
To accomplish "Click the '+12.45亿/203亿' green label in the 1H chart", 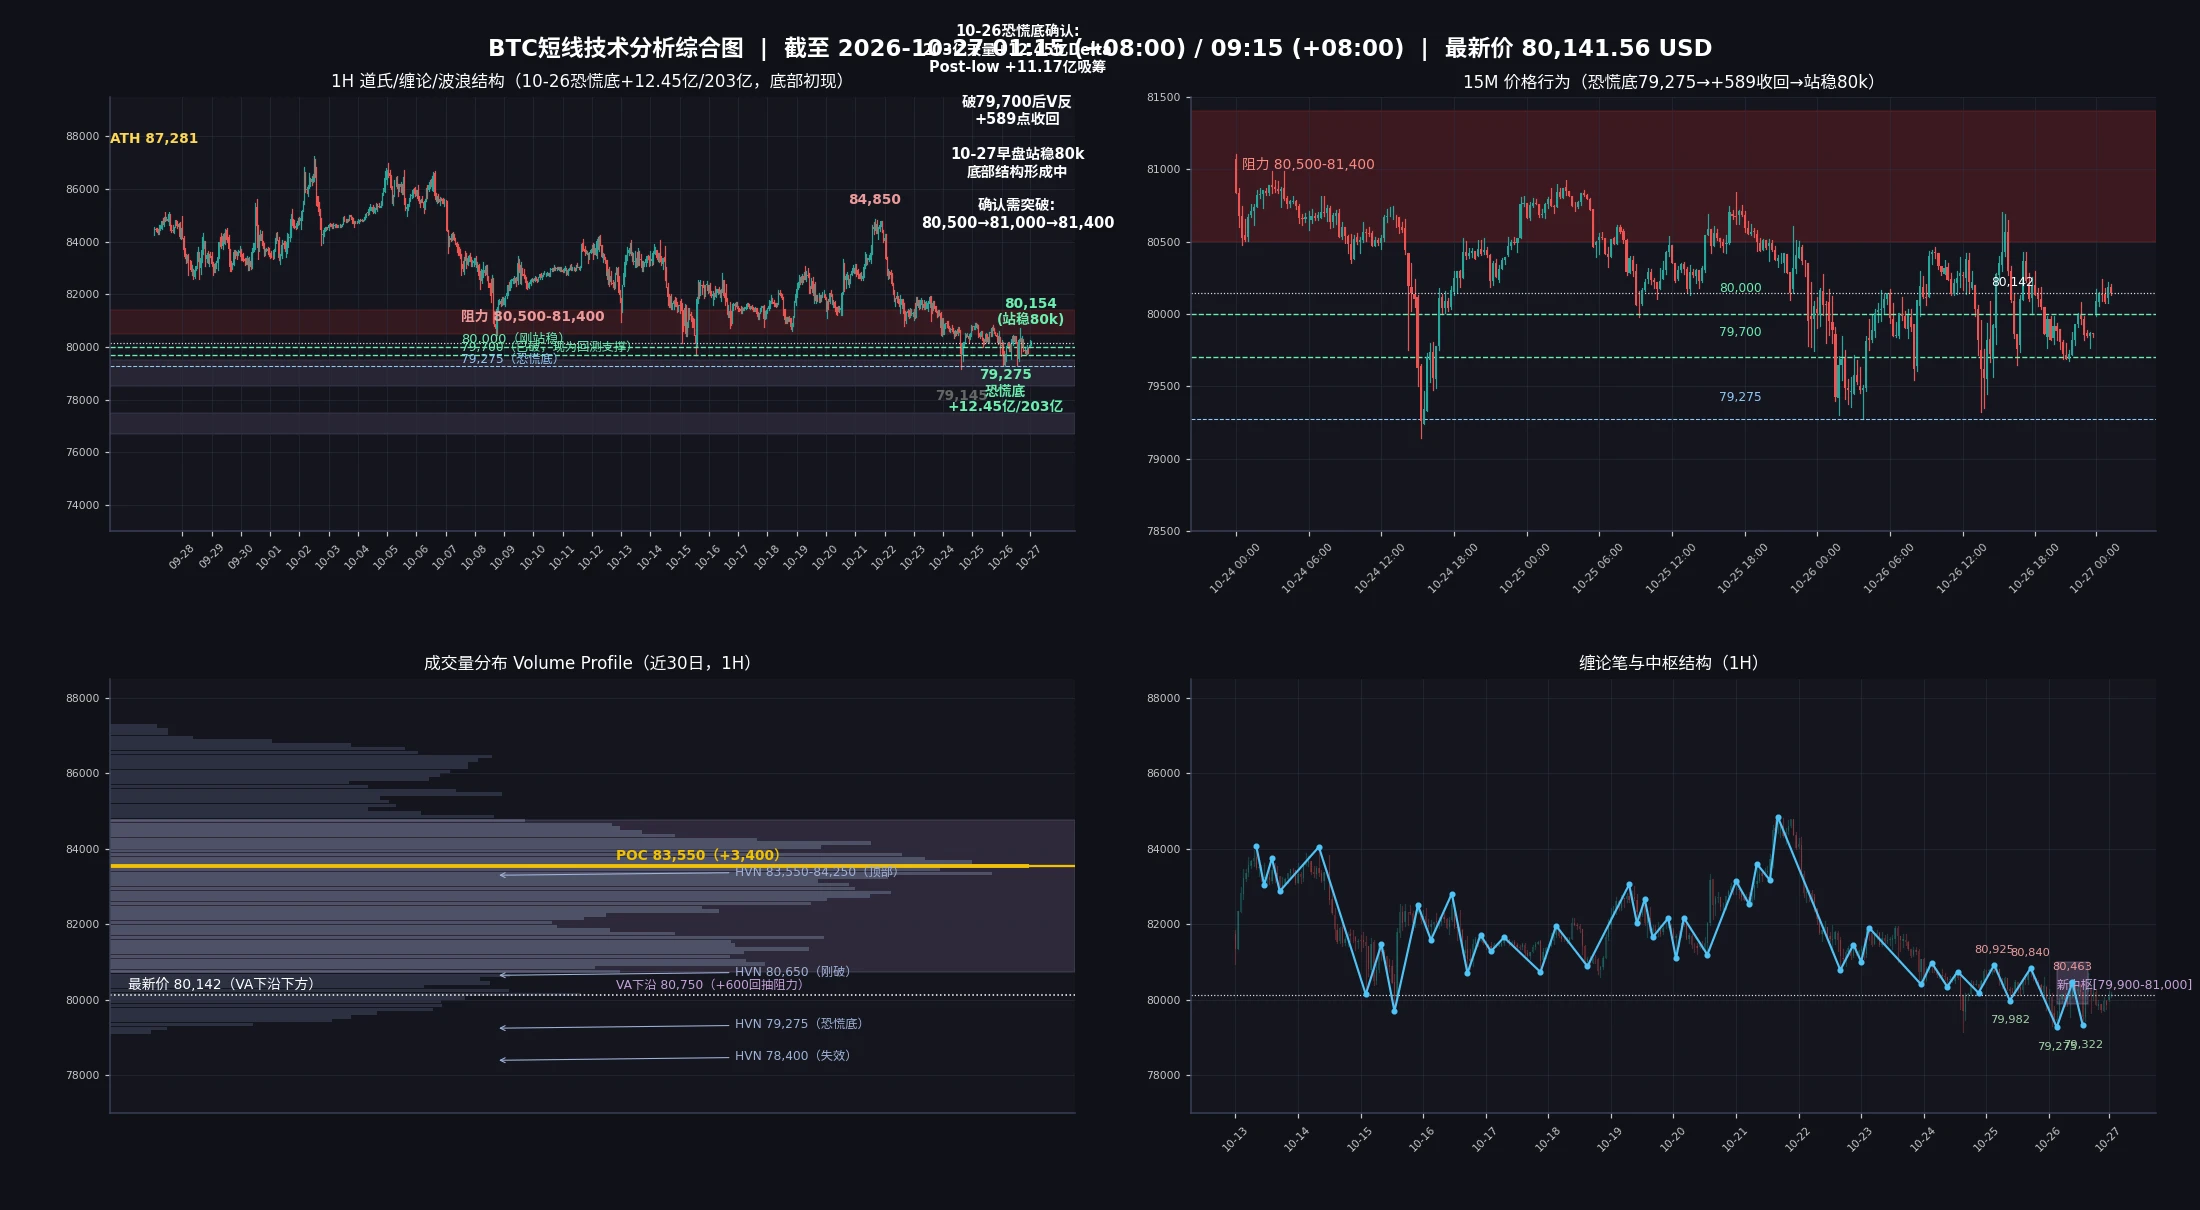I will pos(1005,406).
